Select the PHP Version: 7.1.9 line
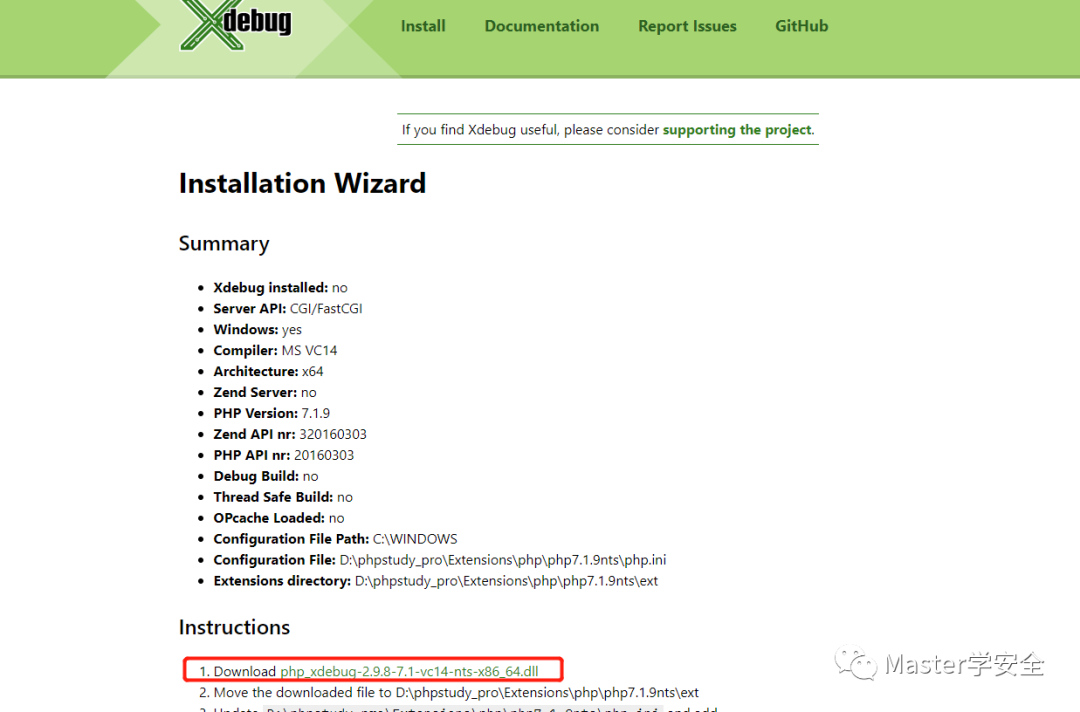Image resolution: width=1080 pixels, height=712 pixels. tap(271, 413)
